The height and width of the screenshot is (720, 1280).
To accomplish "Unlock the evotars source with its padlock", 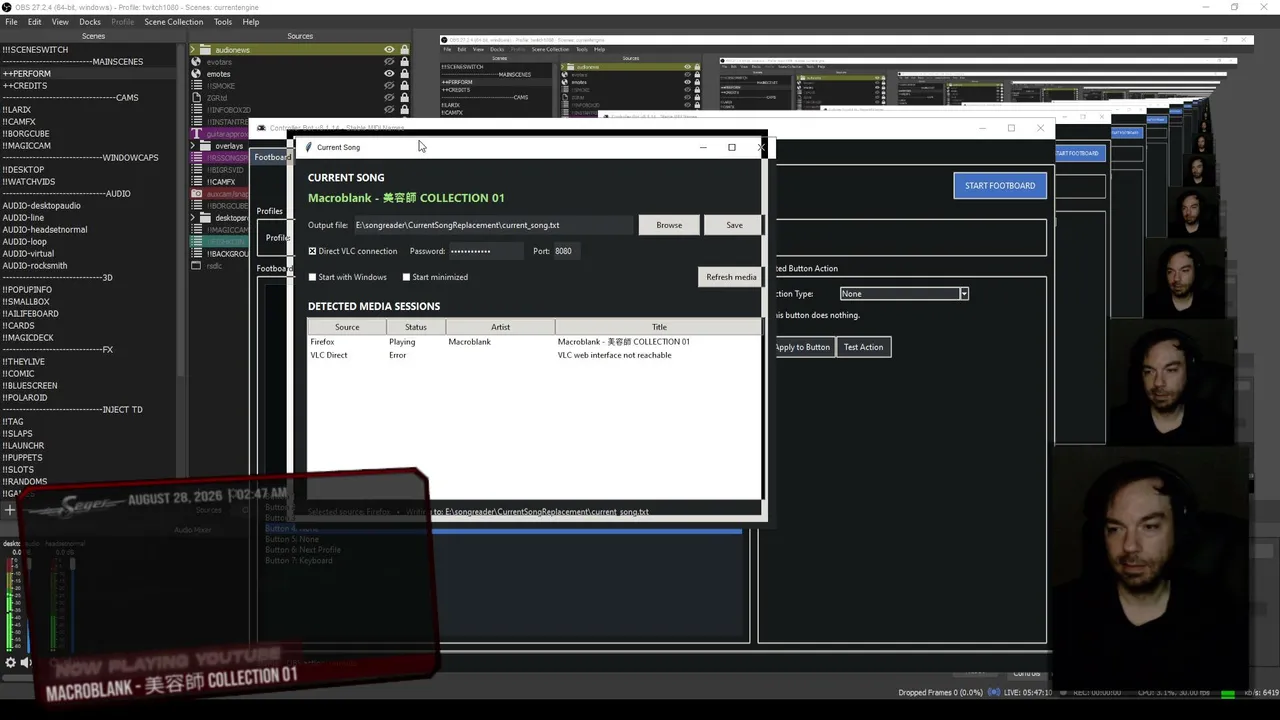I will pos(404,62).
